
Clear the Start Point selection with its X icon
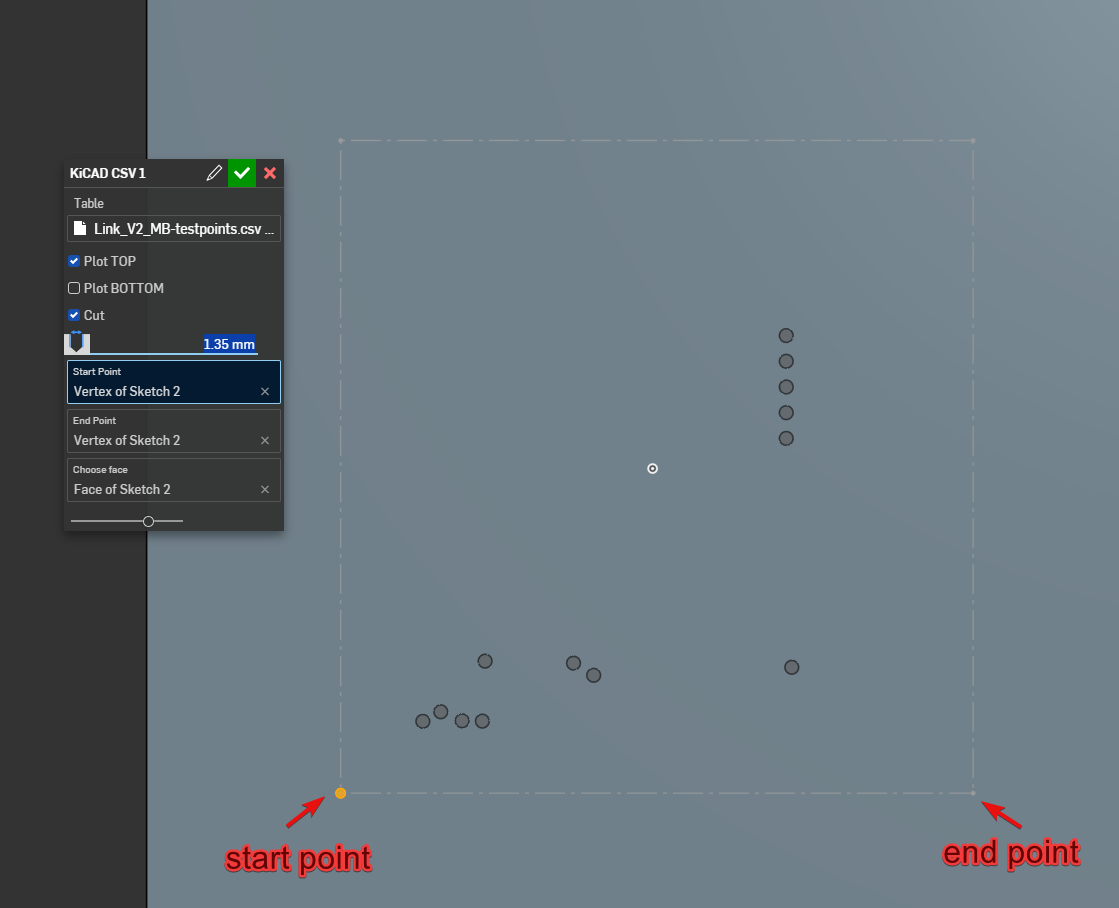[265, 391]
